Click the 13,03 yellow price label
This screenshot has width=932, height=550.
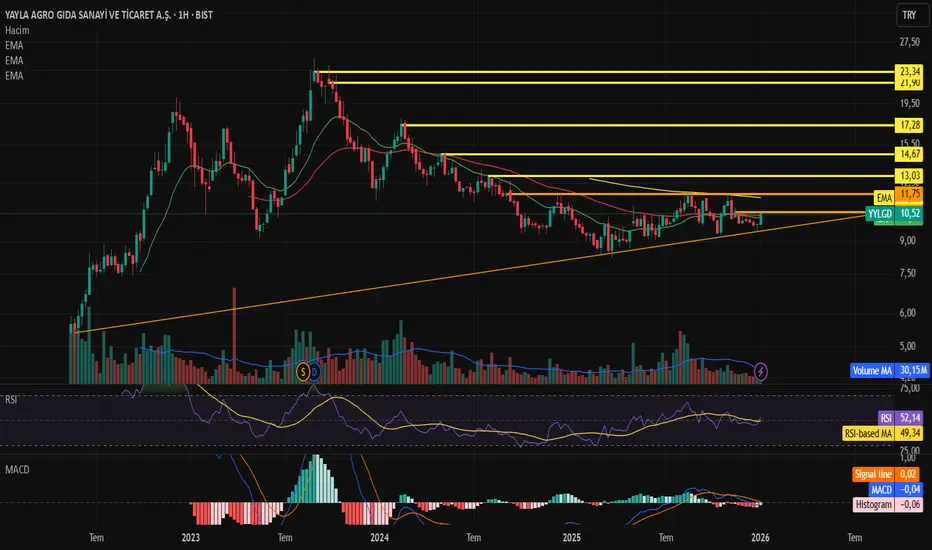[909, 175]
